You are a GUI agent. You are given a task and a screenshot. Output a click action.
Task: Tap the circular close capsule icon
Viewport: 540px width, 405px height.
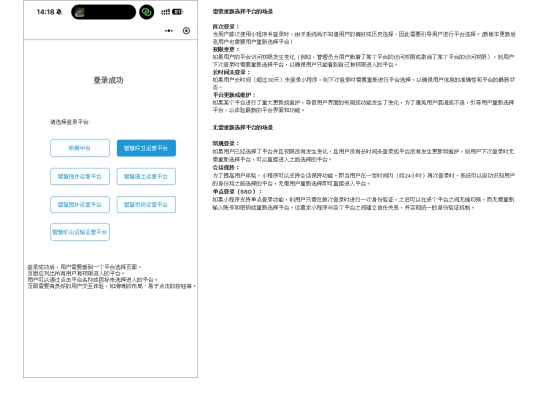click(186, 31)
